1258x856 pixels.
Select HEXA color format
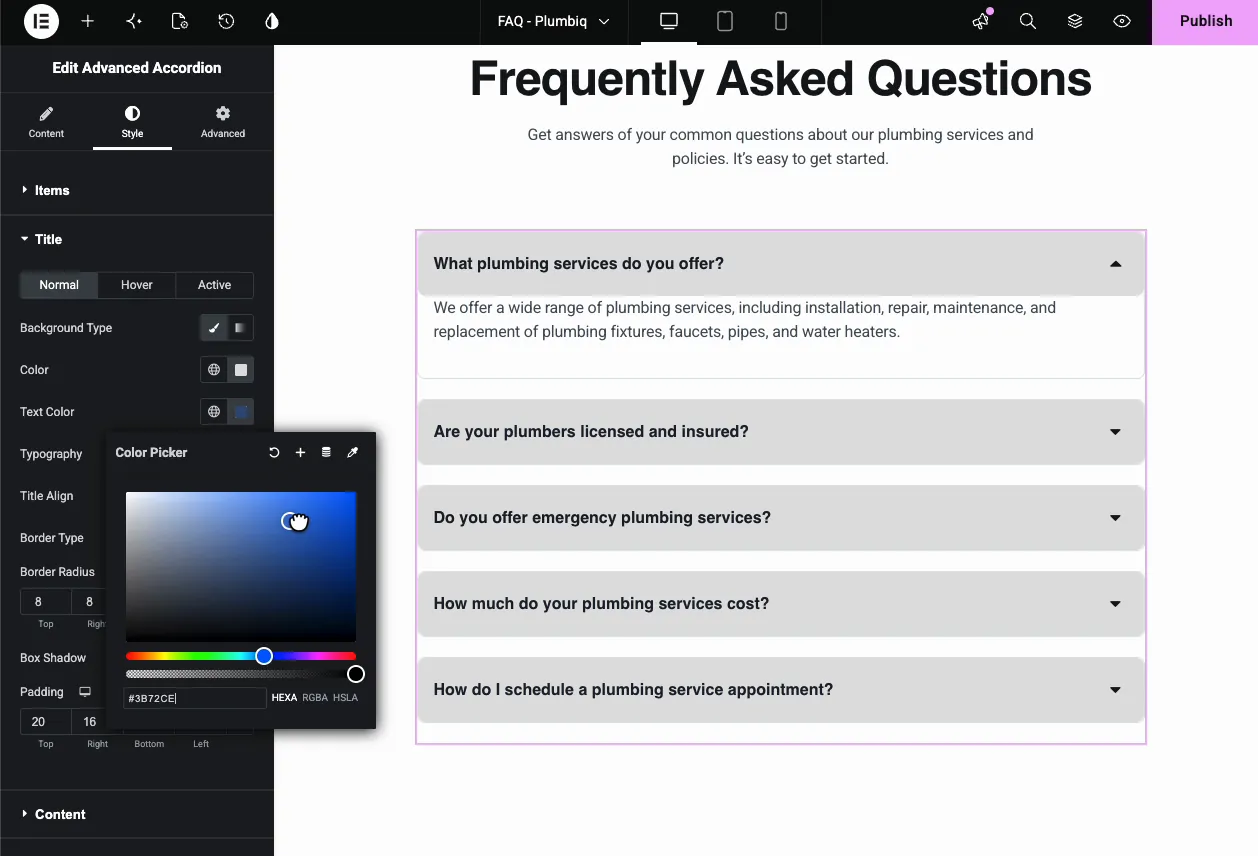pos(284,698)
